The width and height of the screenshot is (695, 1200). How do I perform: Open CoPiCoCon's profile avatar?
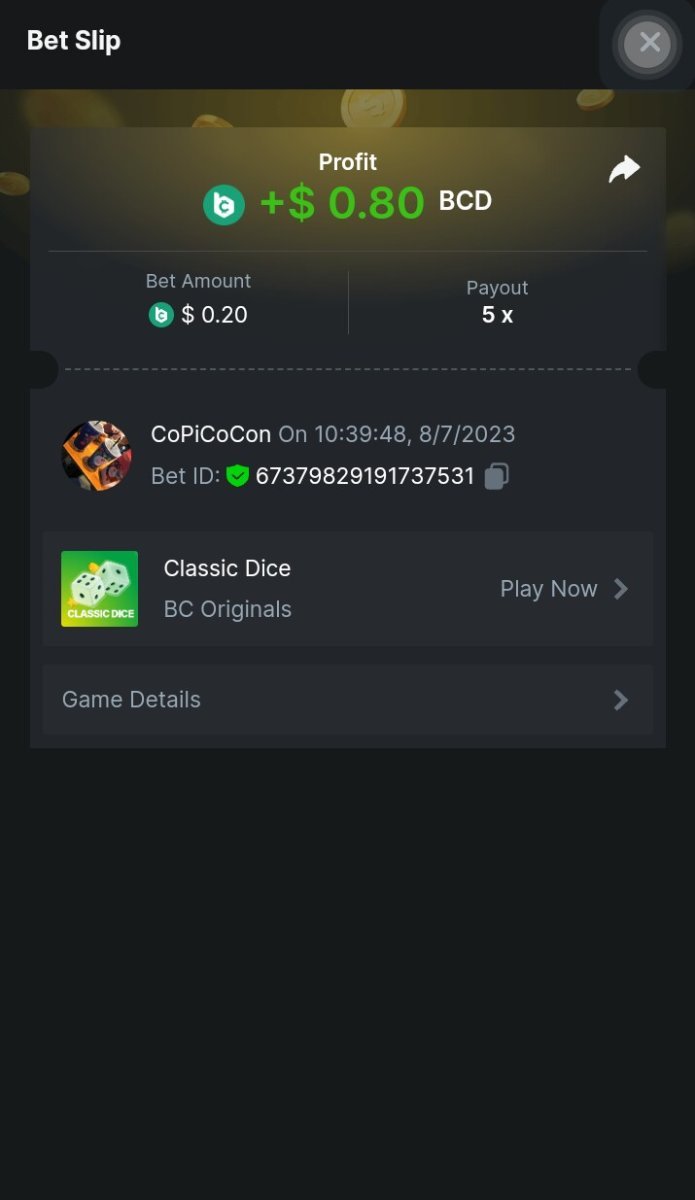click(96, 456)
